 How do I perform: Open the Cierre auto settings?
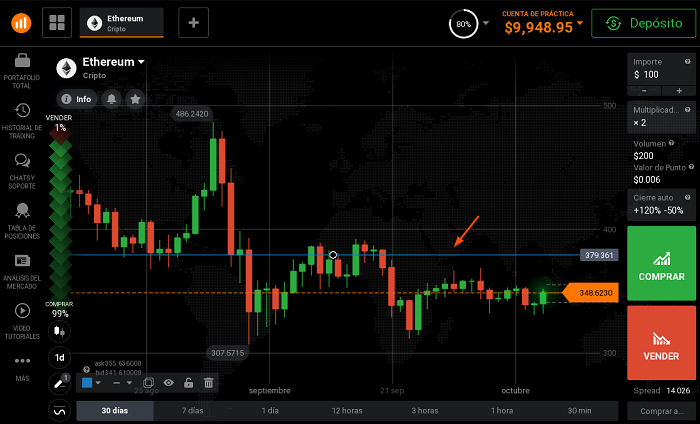[661, 204]
